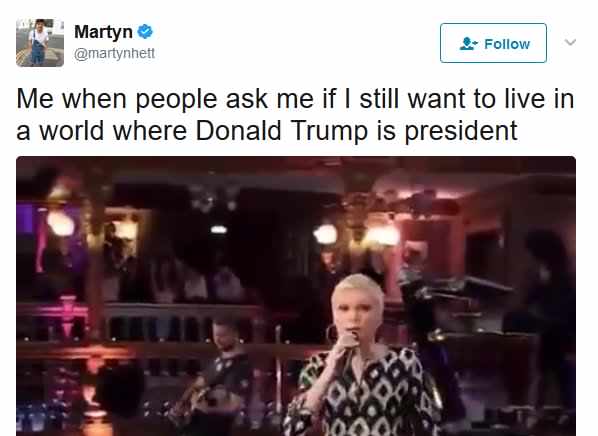The height and width of the screenshot is (436, 598).
Task: Expand the tweet options chevron menu
Action: click(x=570, y=42)
